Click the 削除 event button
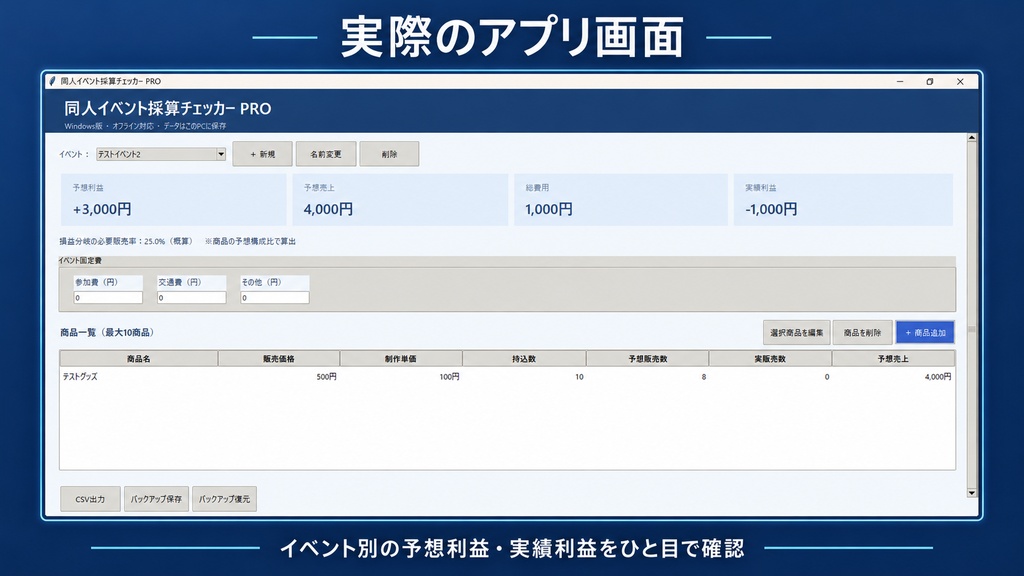The image size is (1024, 576). 389,154
